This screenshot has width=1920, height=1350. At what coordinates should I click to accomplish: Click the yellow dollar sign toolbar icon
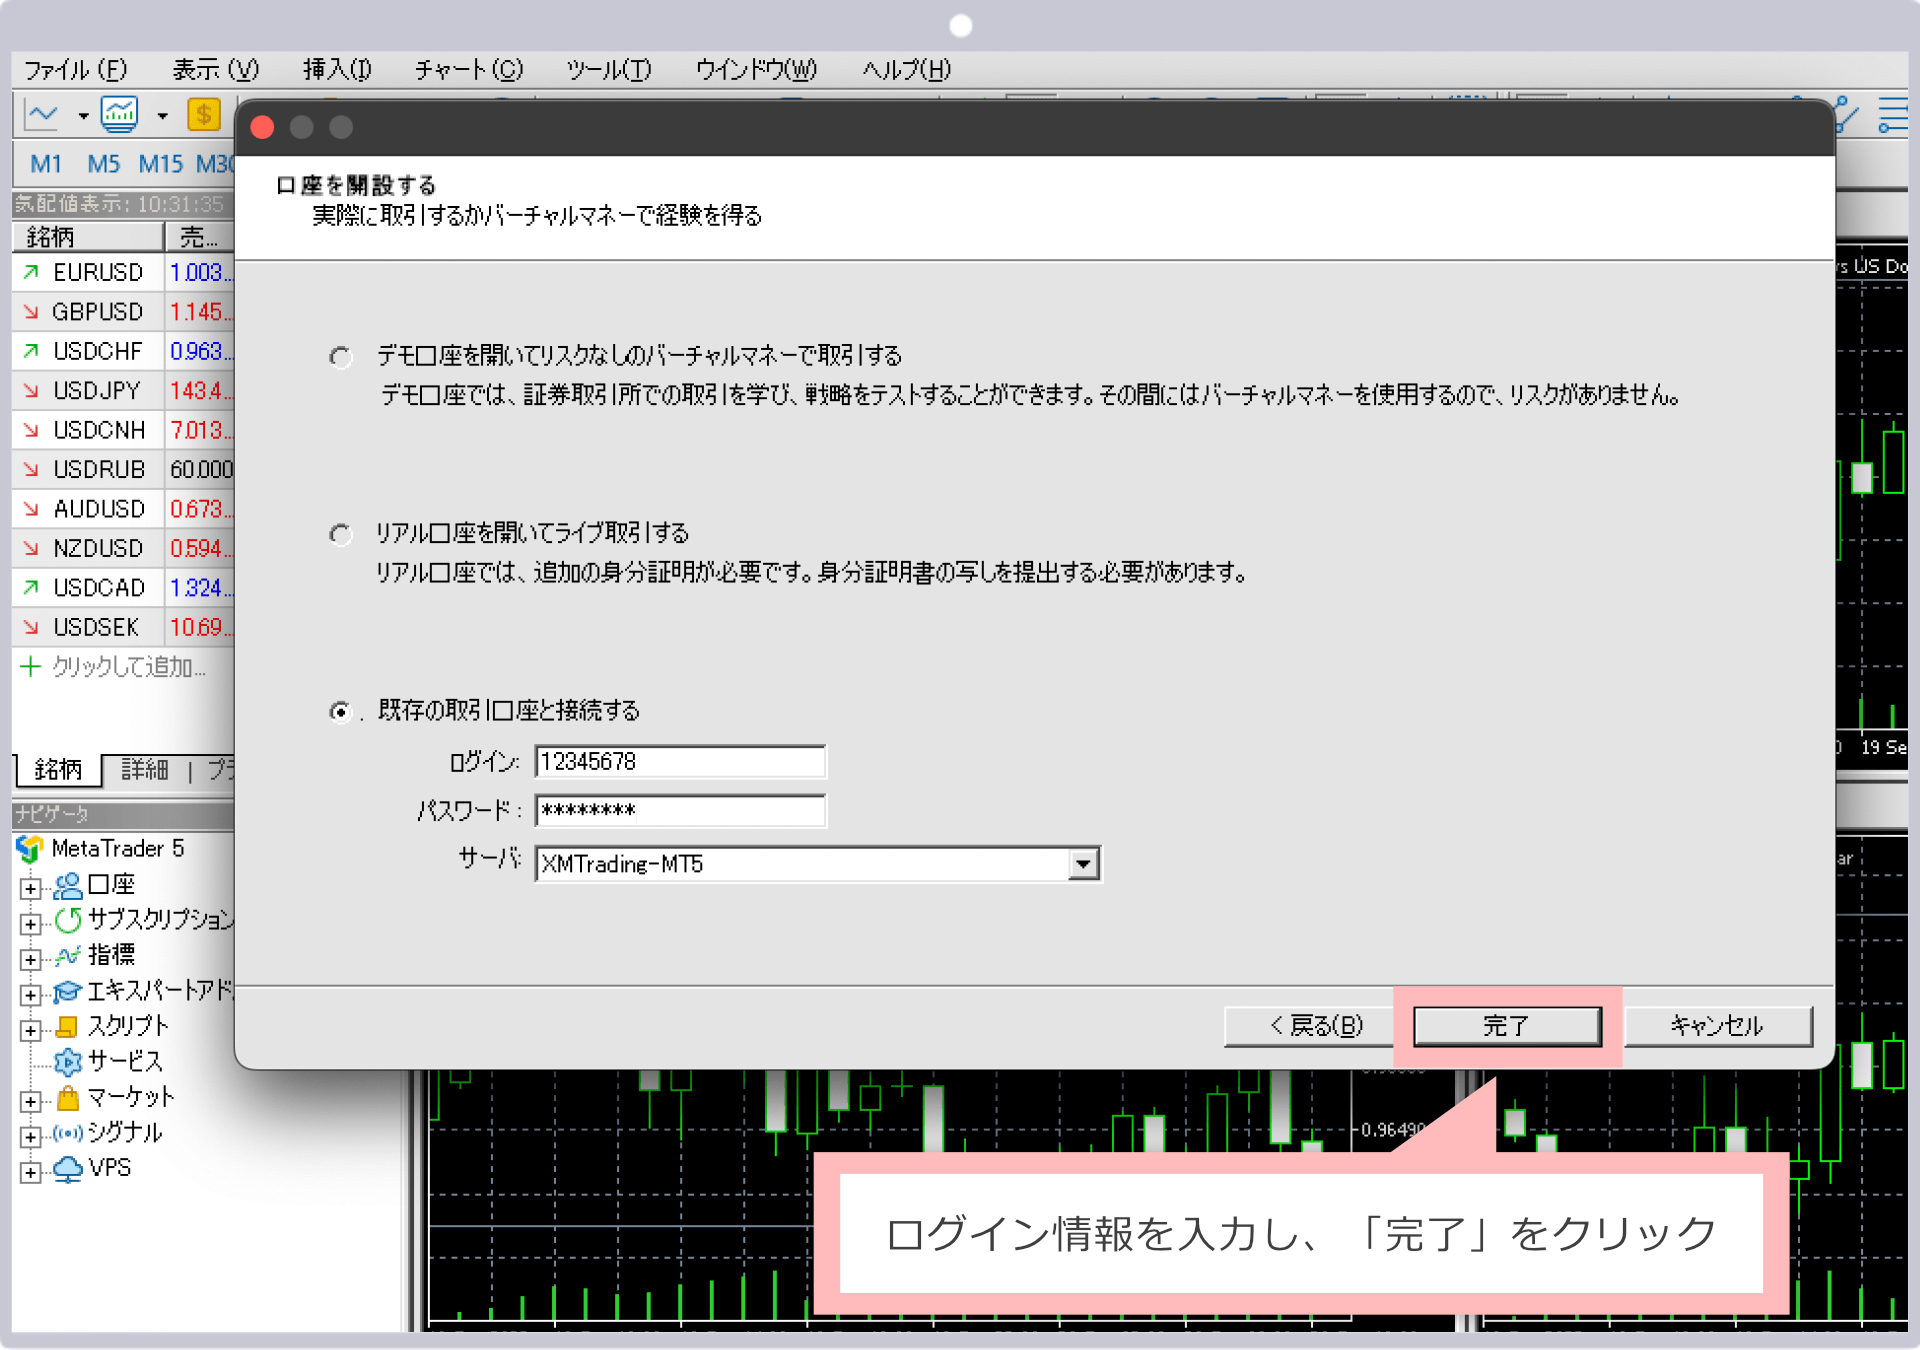(204, 114)
